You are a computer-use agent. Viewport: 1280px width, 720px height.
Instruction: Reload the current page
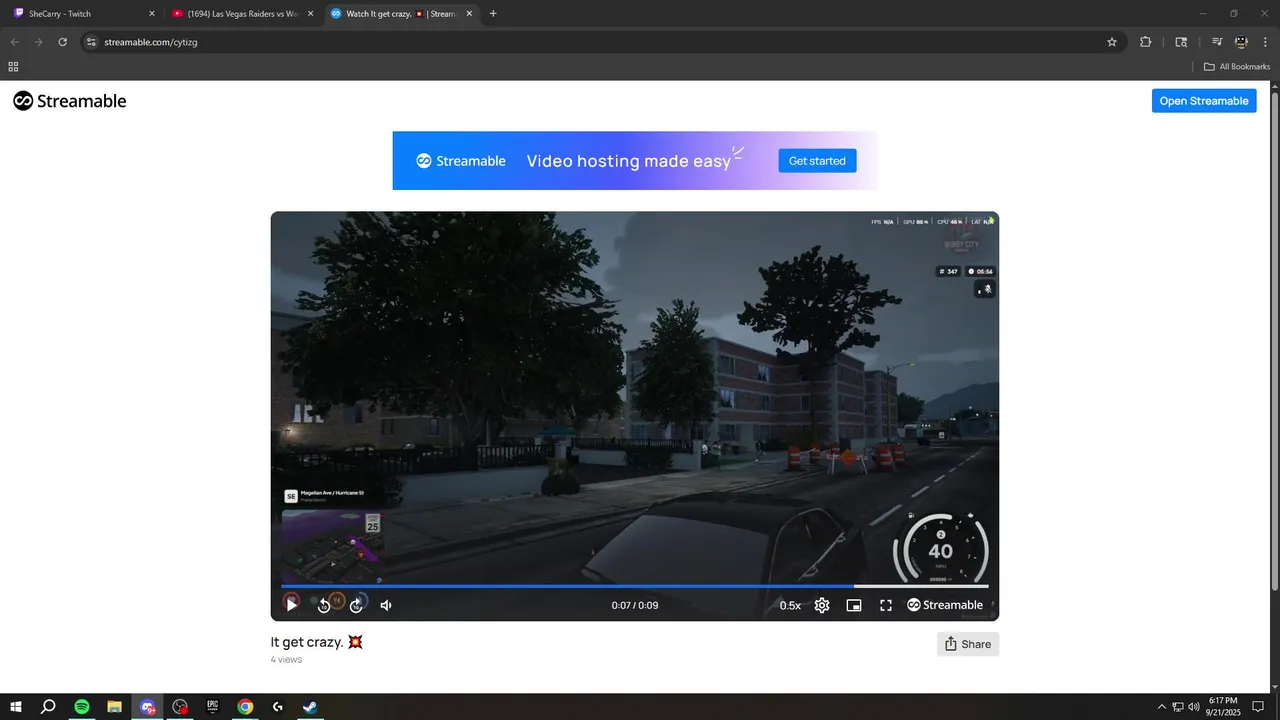point(62,42)
